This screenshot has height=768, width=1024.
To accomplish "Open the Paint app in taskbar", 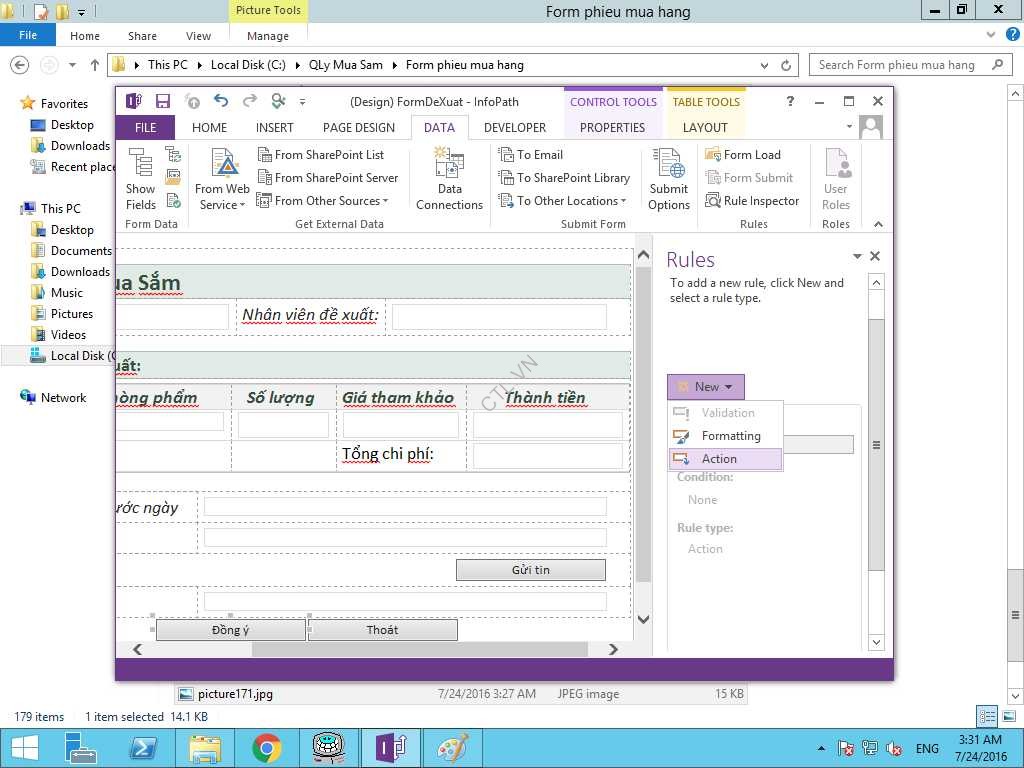I will [x=452, y=748].
